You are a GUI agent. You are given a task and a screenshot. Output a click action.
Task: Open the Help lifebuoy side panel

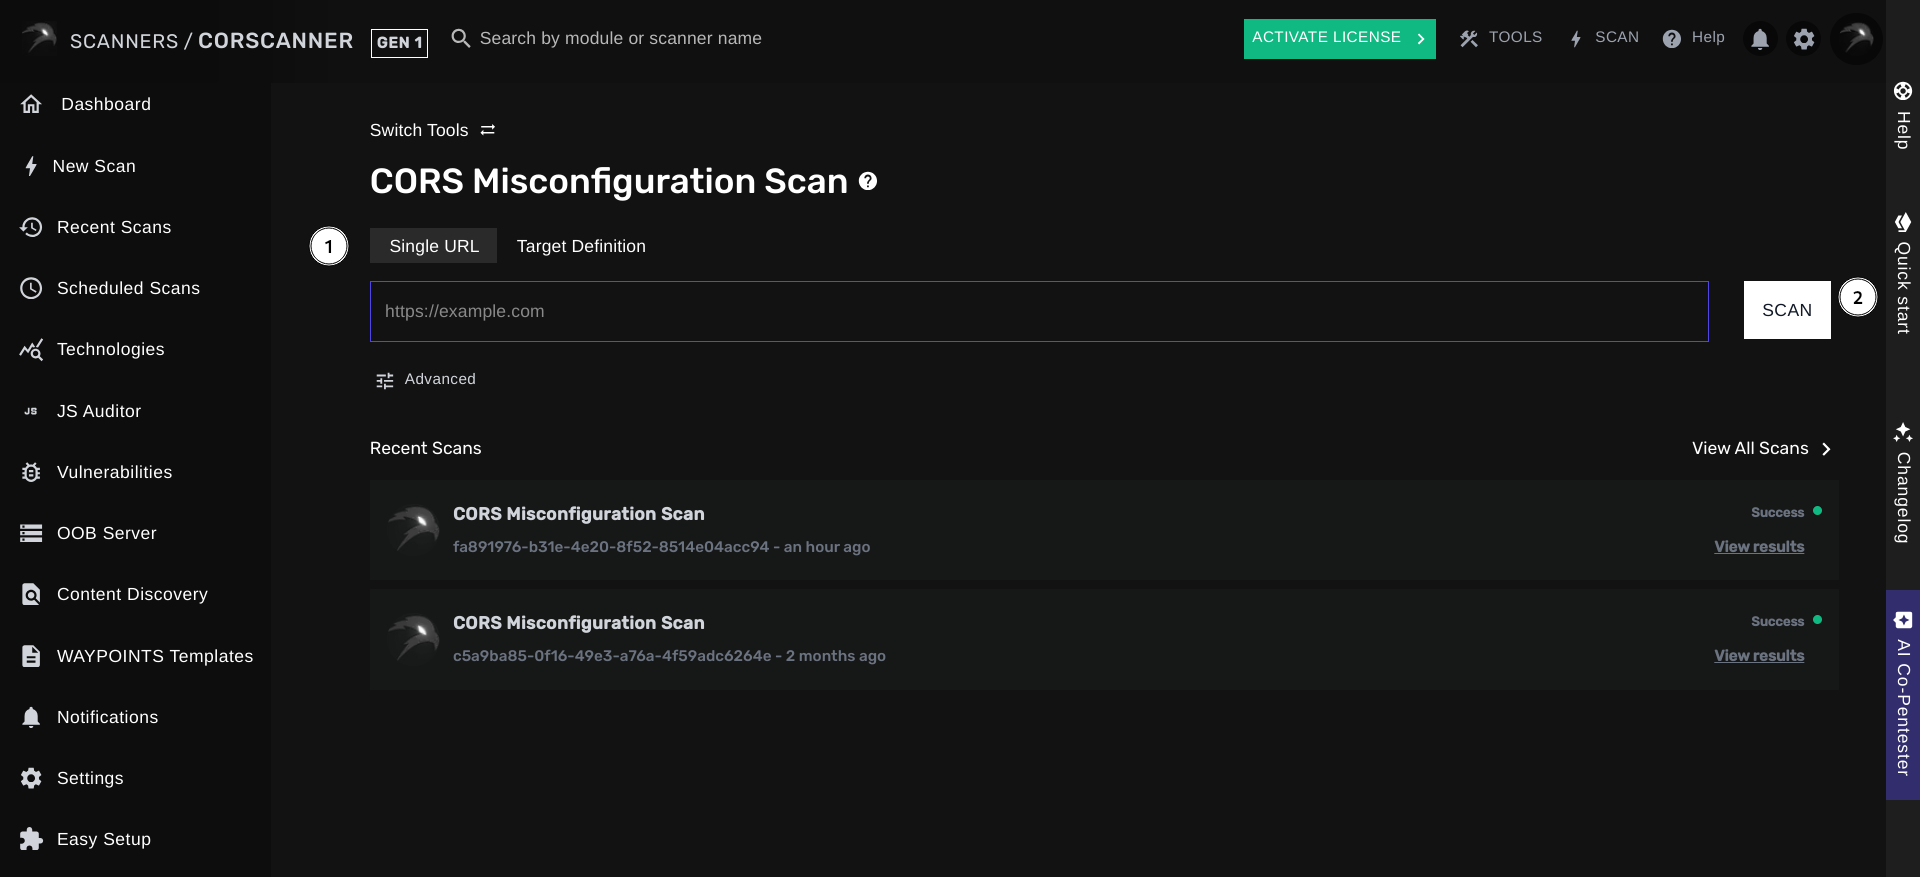tap(1903, 118)
